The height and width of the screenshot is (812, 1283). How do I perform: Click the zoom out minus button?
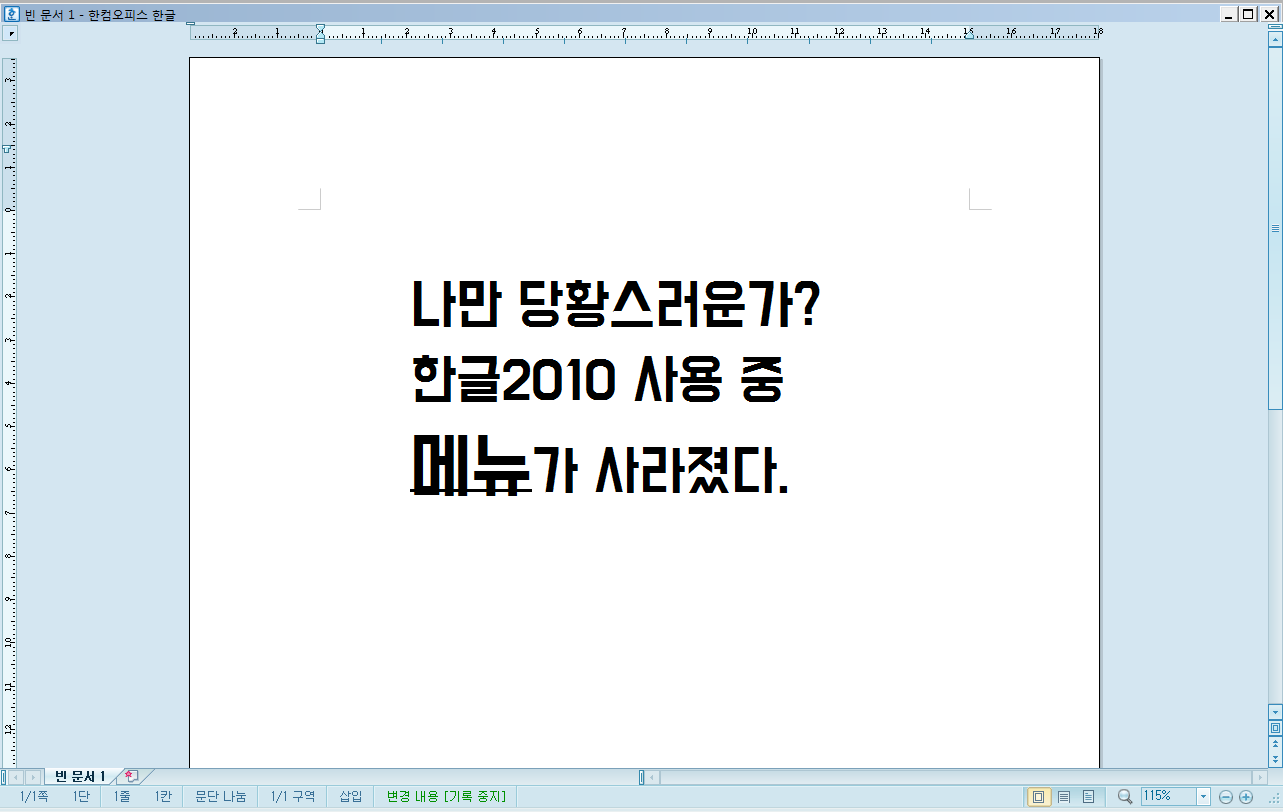(x=1226, y=797)
